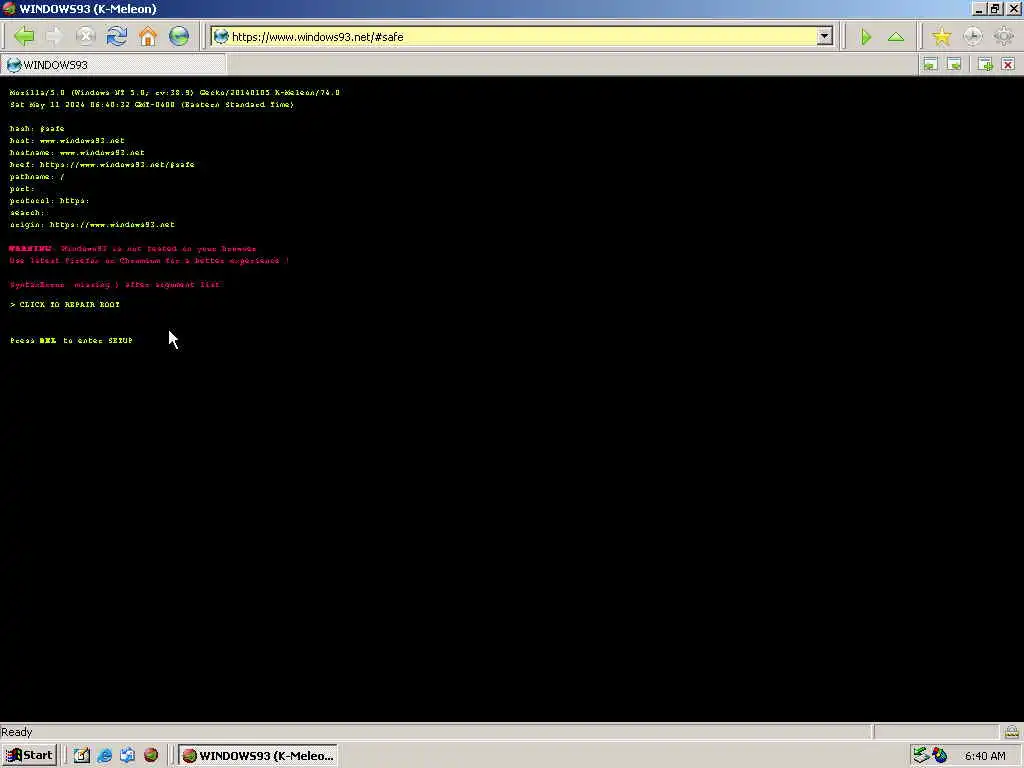Switch to the next tab icon
The image size is (1024, 768).
[954, 64]
